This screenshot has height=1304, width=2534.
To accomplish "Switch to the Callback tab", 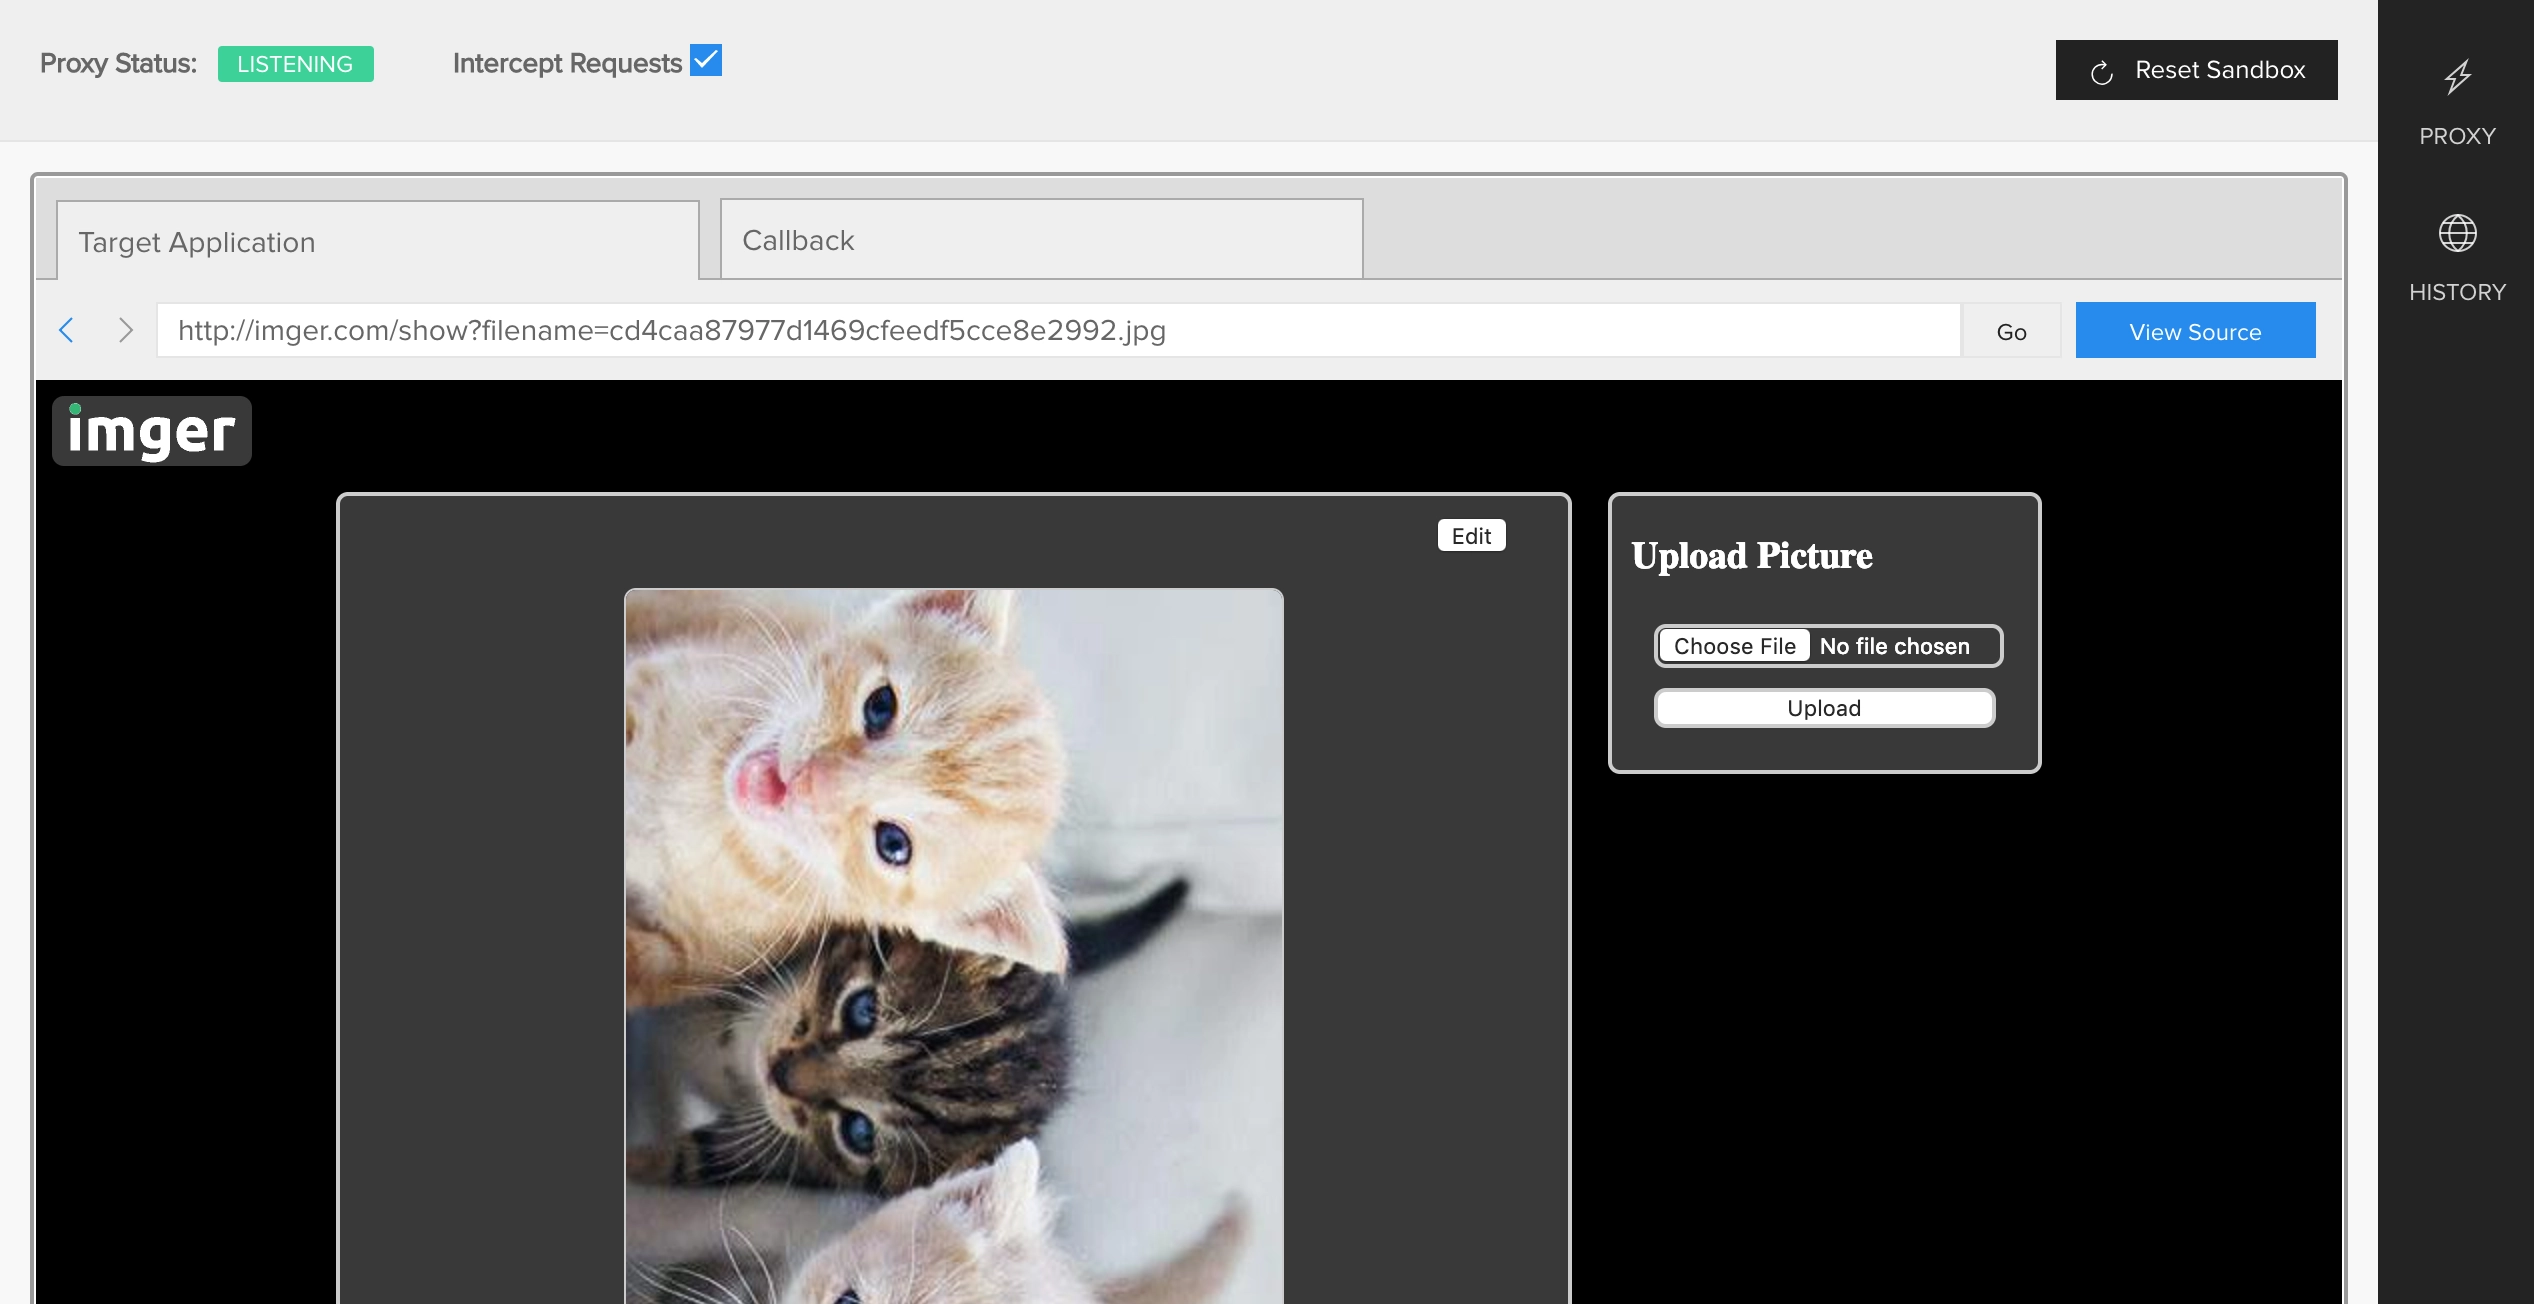I will (x=1040, y=240).
